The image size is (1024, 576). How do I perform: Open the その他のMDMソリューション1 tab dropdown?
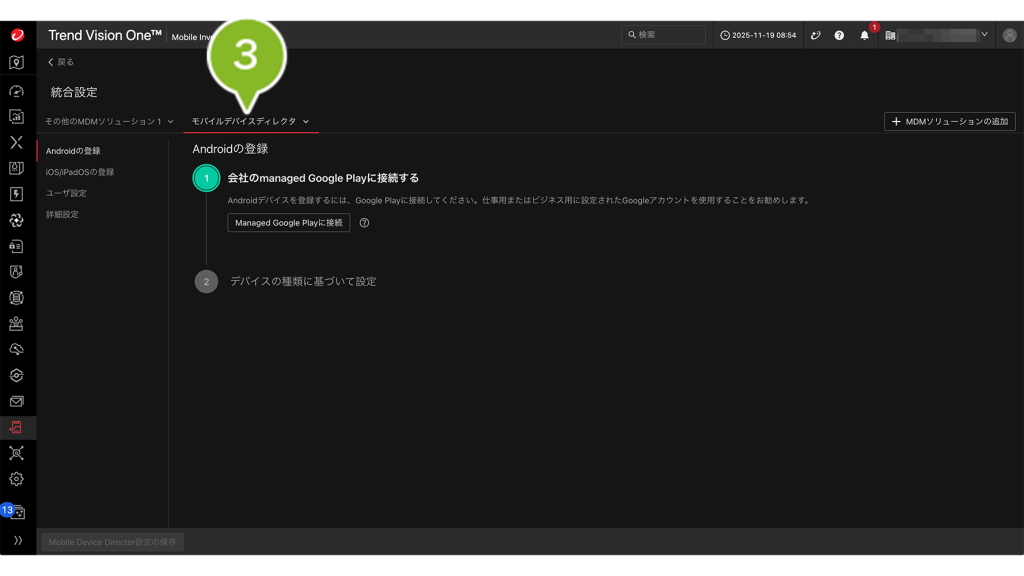pyautogui.click(x=109, y=121)
